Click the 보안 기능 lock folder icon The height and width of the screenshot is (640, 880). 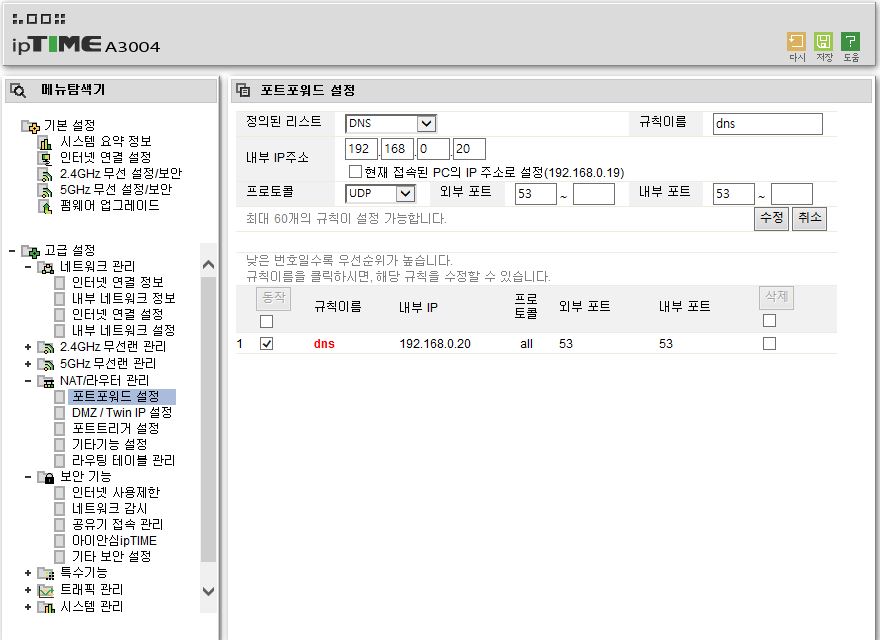pos(45,477)
